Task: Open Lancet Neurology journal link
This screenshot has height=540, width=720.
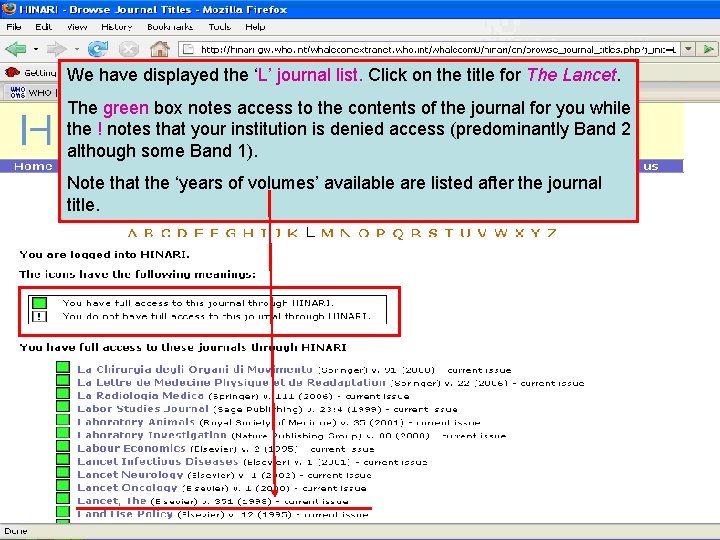Action: coord(130,474)
